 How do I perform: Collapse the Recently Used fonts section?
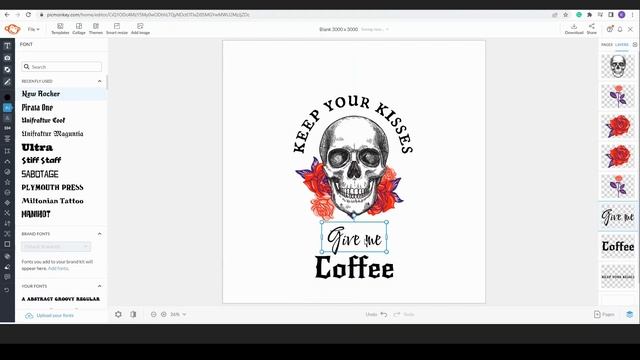pos(100,81)
